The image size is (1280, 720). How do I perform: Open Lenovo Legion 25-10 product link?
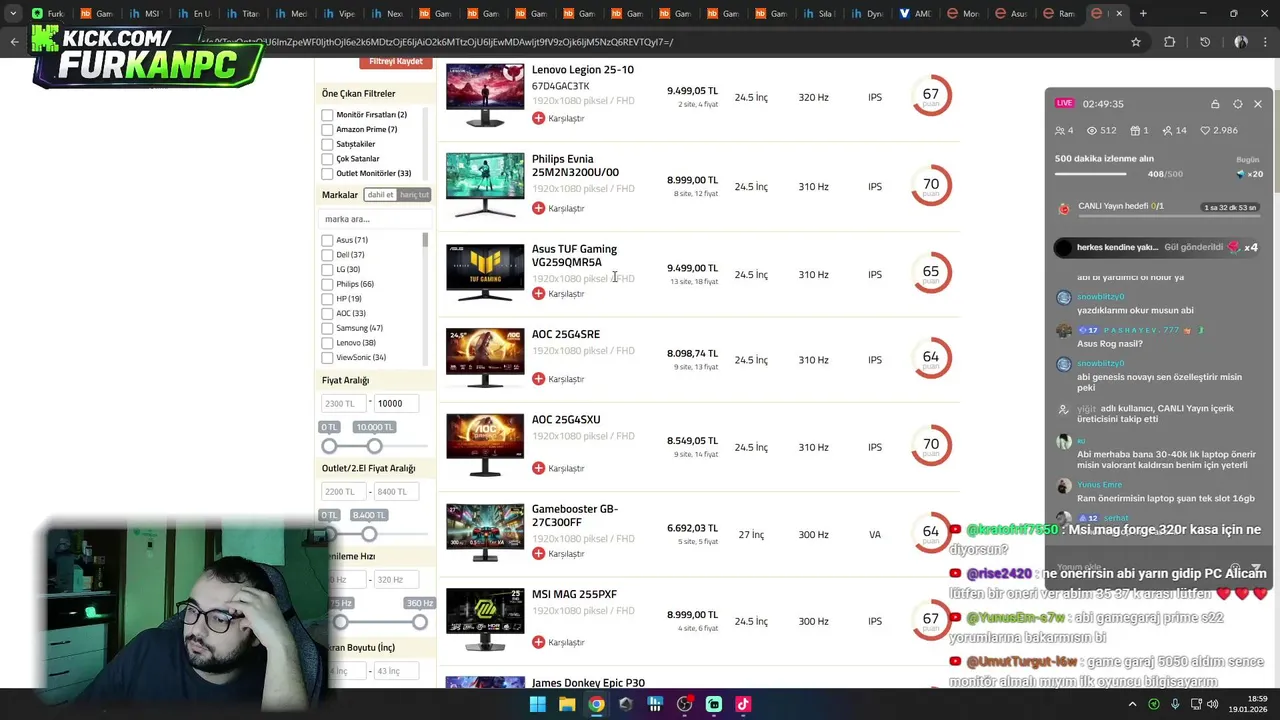[x=582, y=70]
